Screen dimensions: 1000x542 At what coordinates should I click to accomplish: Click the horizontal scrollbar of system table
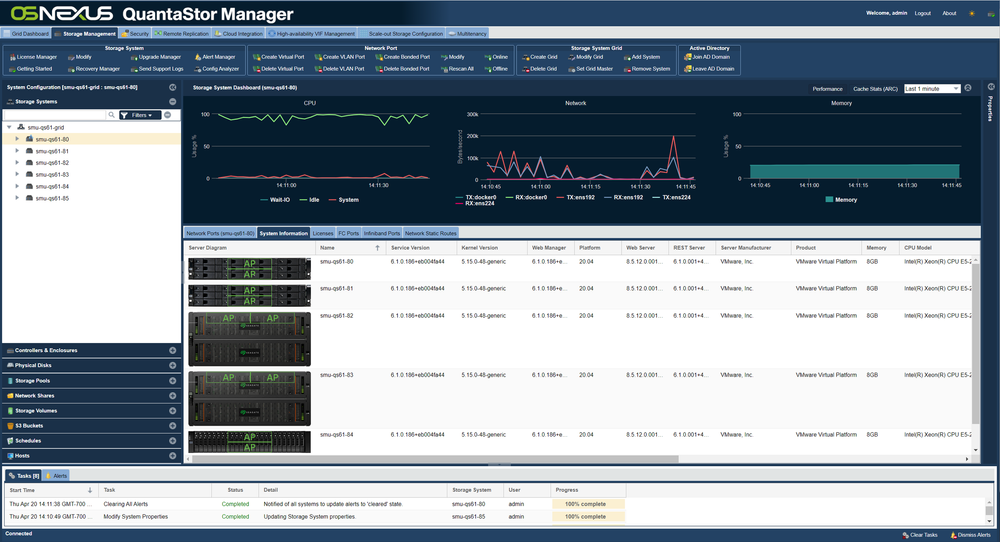coord(436,458)
